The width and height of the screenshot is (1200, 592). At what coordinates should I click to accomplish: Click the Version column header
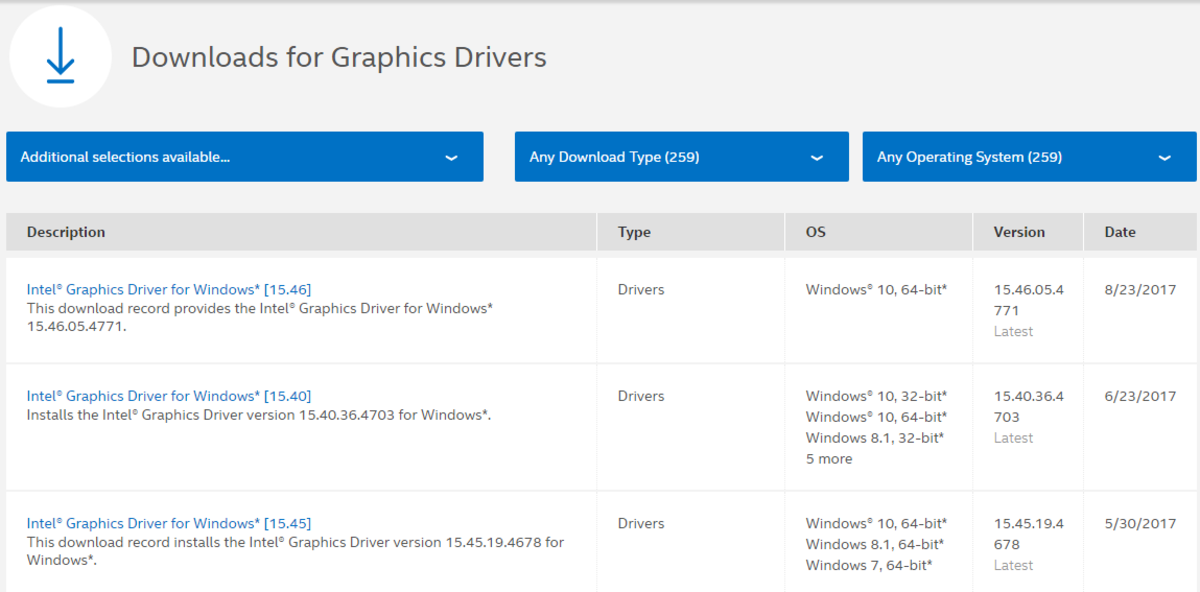click(x=1019, y=232)
